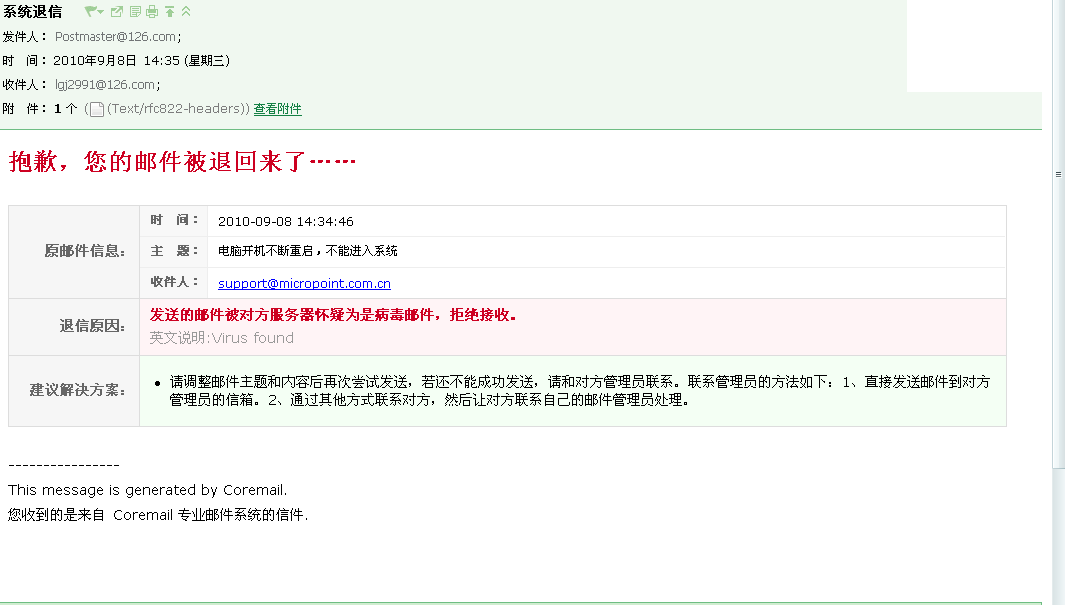
Task: Click the 系统退信 subject title
Action: click(x=32, y=12)
